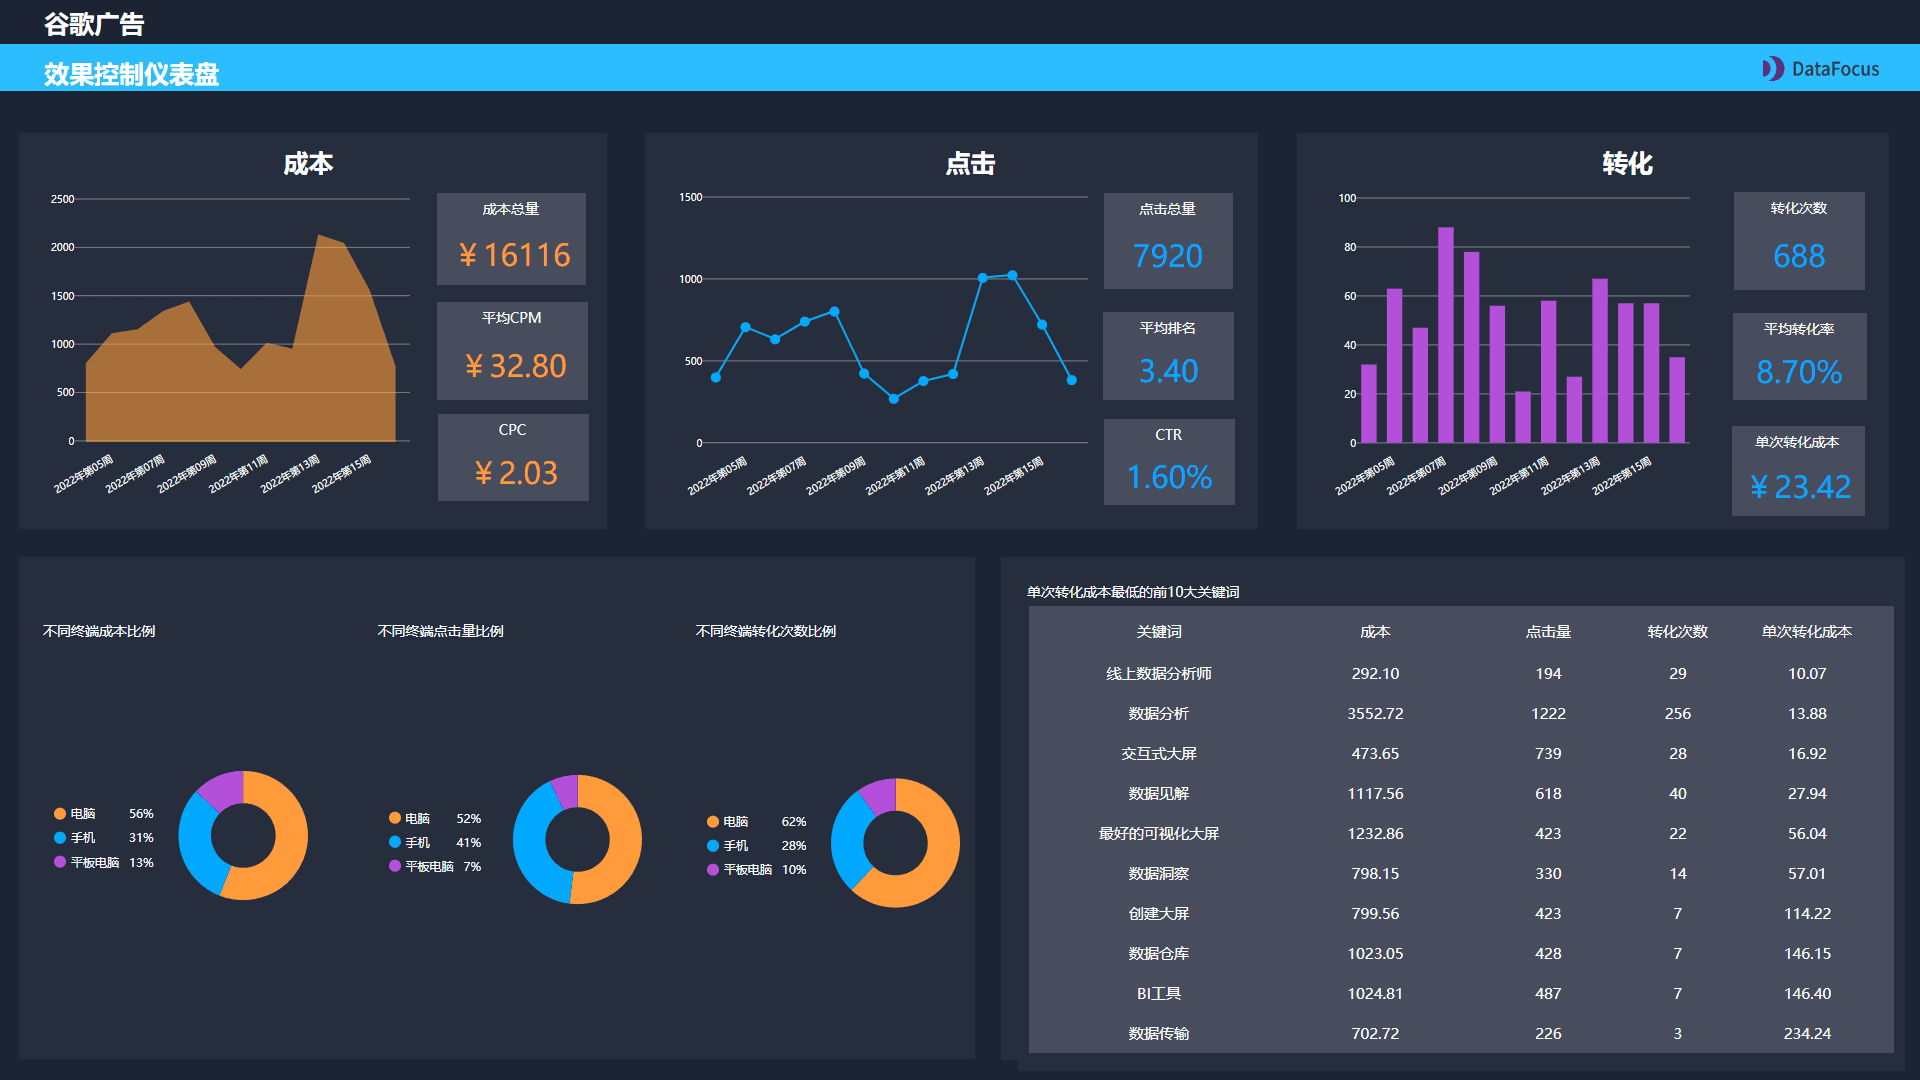Click the 效果控制仪表盘 heading
Screen dimensions: 1920x1080
click(x=131, y=74)
